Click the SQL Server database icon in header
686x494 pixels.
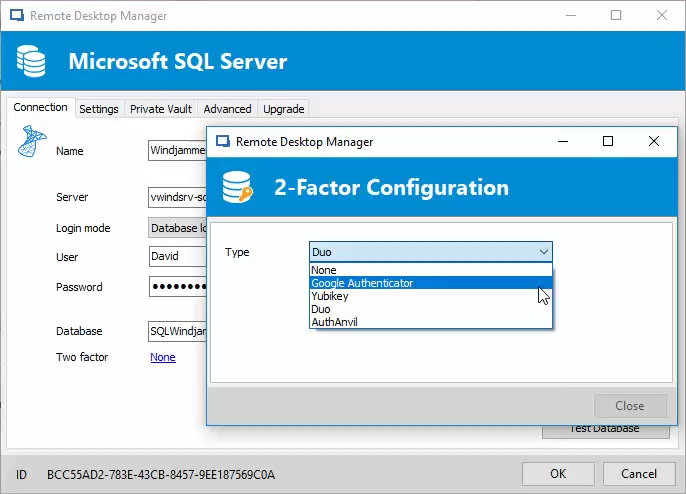[x=31, y=61]
